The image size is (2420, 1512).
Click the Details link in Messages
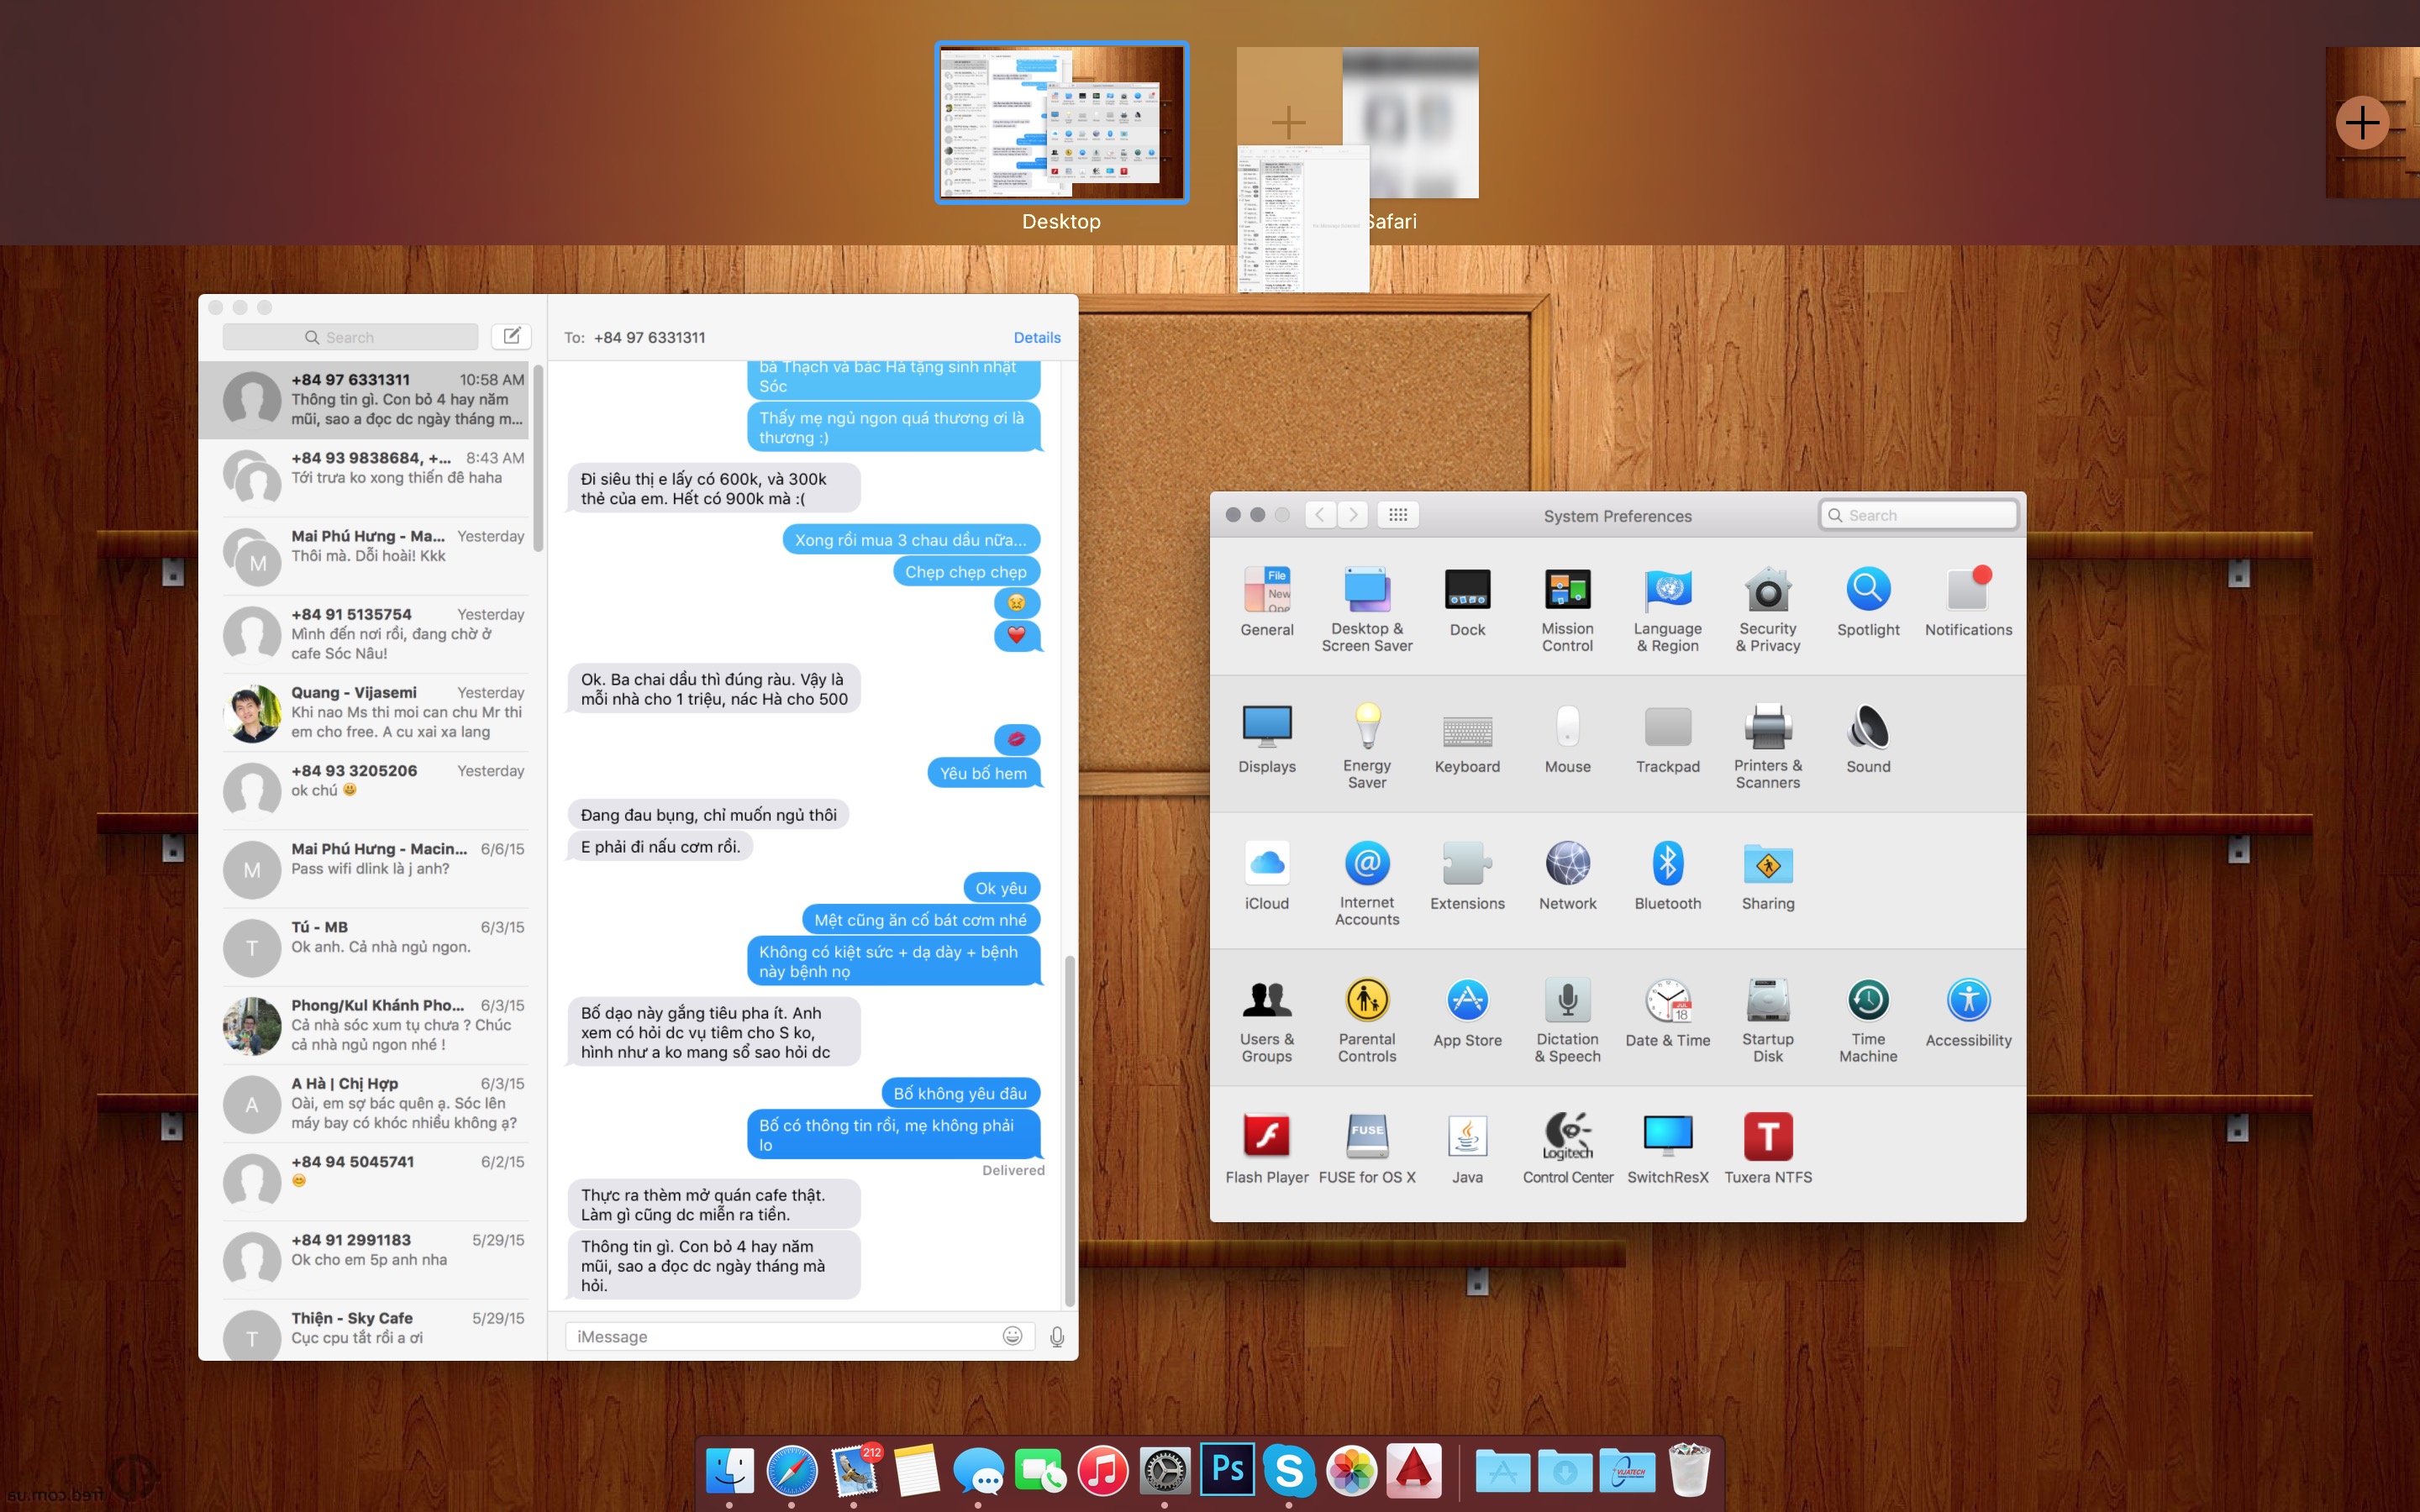tap(1036, 338)
